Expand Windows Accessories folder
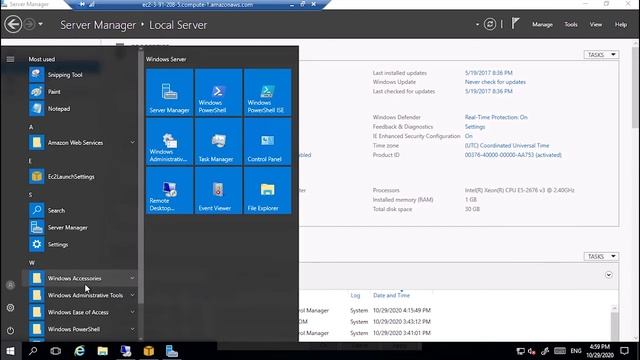The height and width of the screenshot is (360, 640). pyautogui.click(x=80, y=278)
